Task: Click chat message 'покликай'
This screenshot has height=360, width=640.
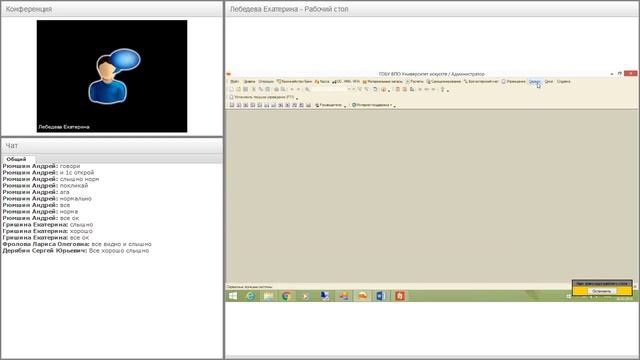Action: coord(74,186)
